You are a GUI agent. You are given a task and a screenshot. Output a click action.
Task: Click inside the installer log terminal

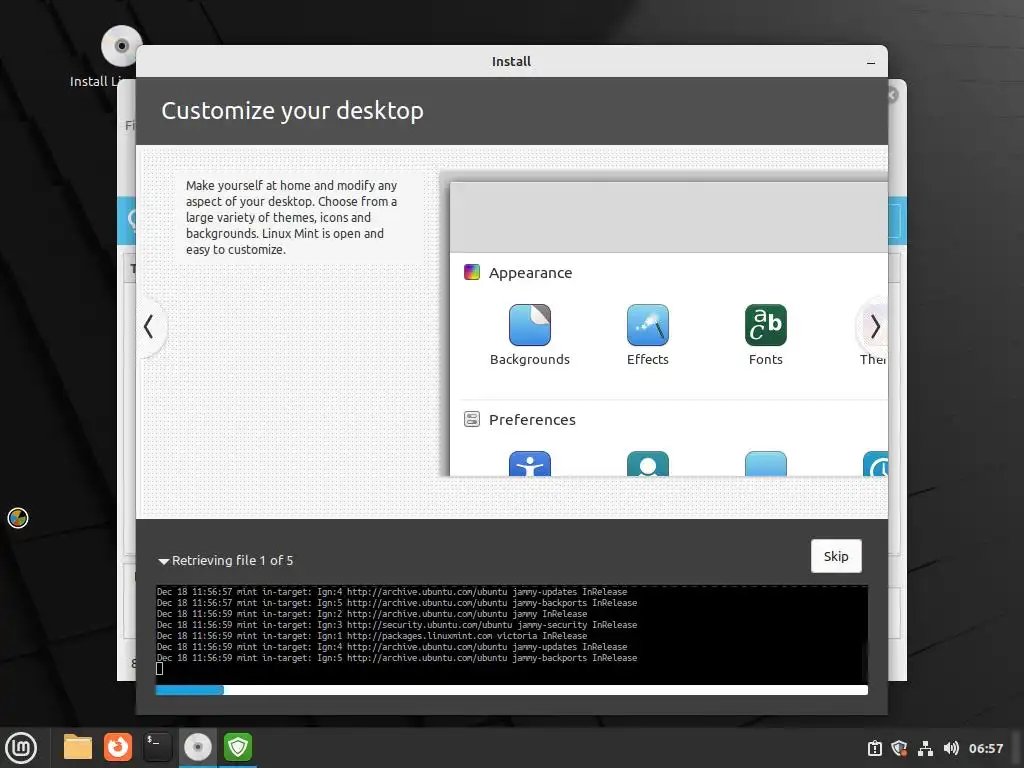coord(511,635)
